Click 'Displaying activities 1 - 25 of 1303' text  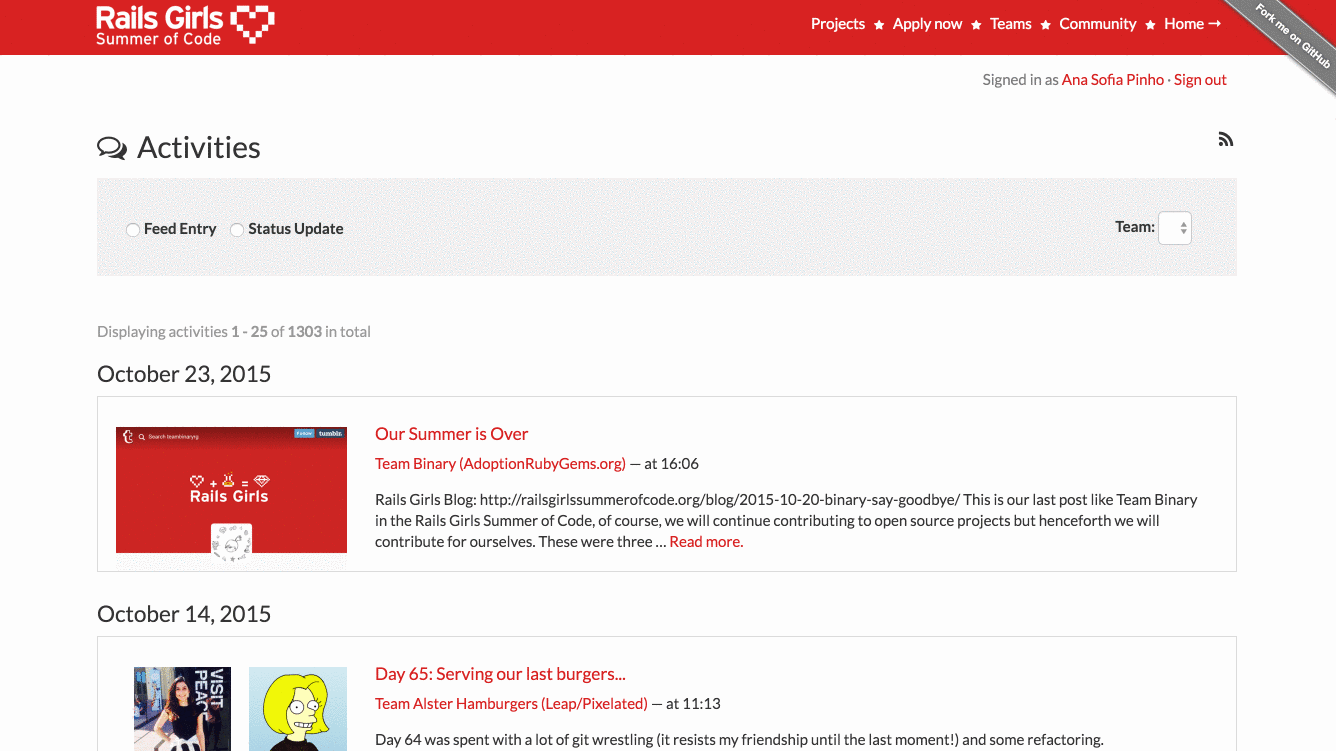[x=234, y=332]
